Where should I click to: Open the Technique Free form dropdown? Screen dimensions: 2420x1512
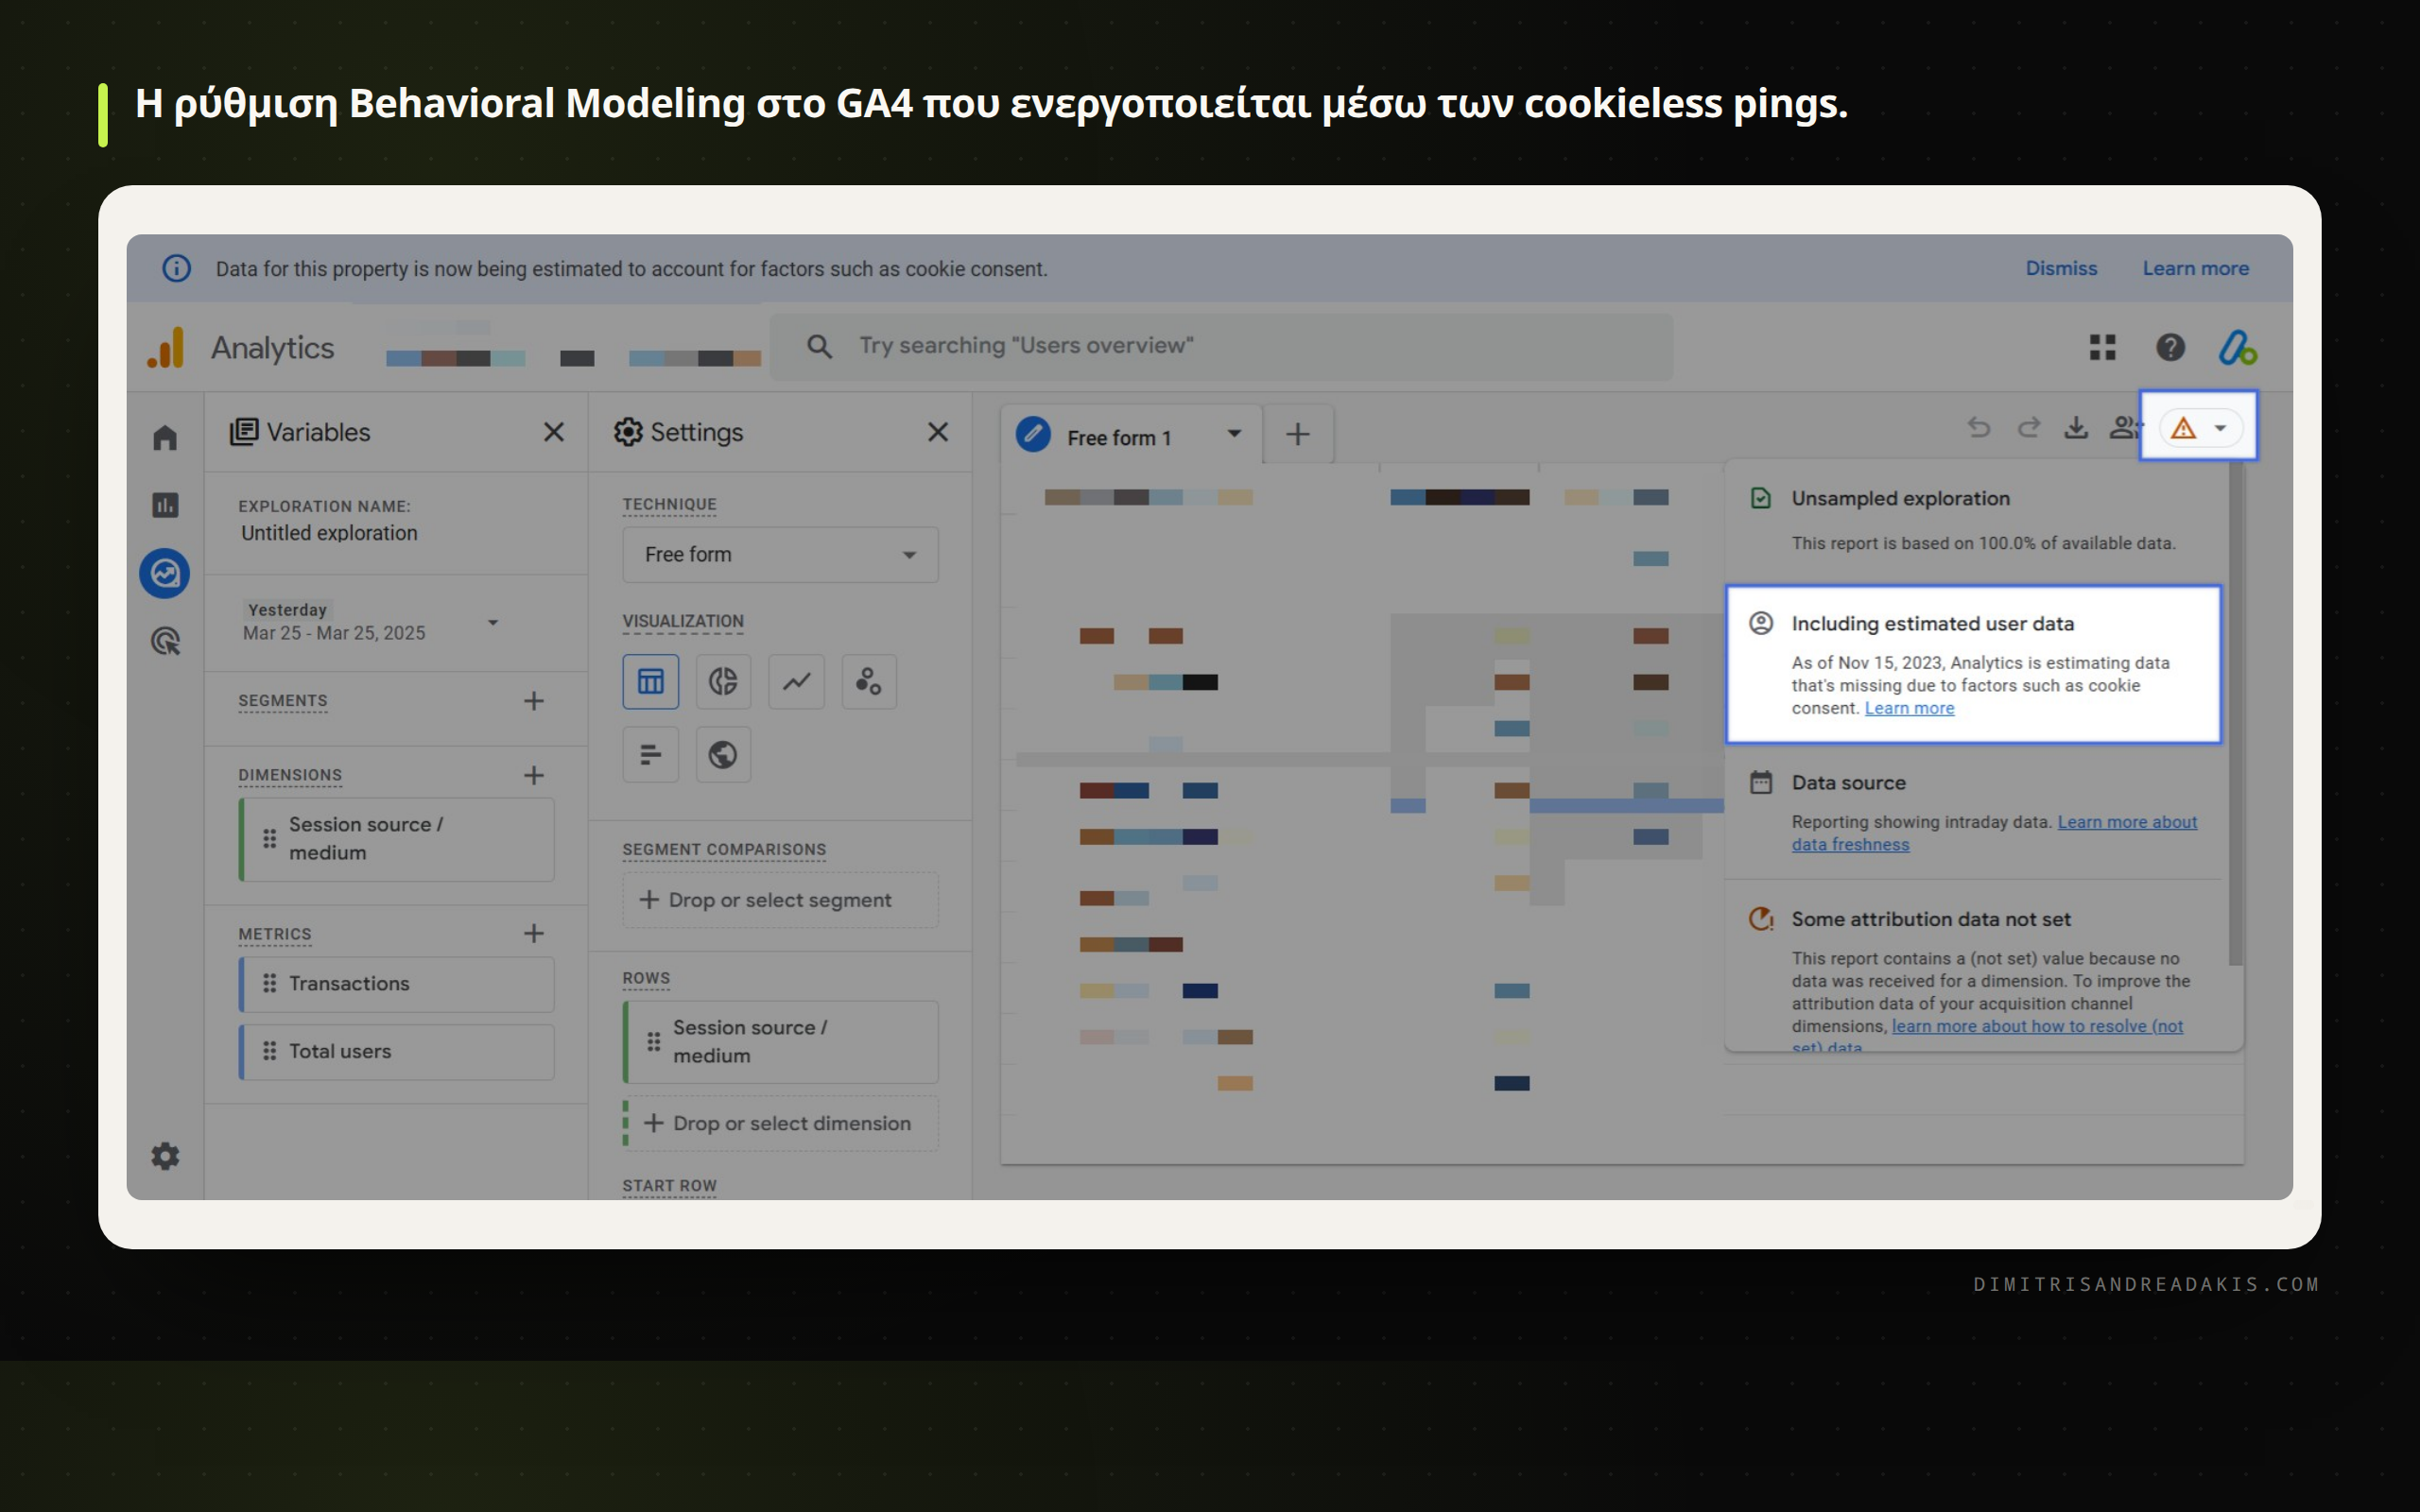click(x=780, y=555)
